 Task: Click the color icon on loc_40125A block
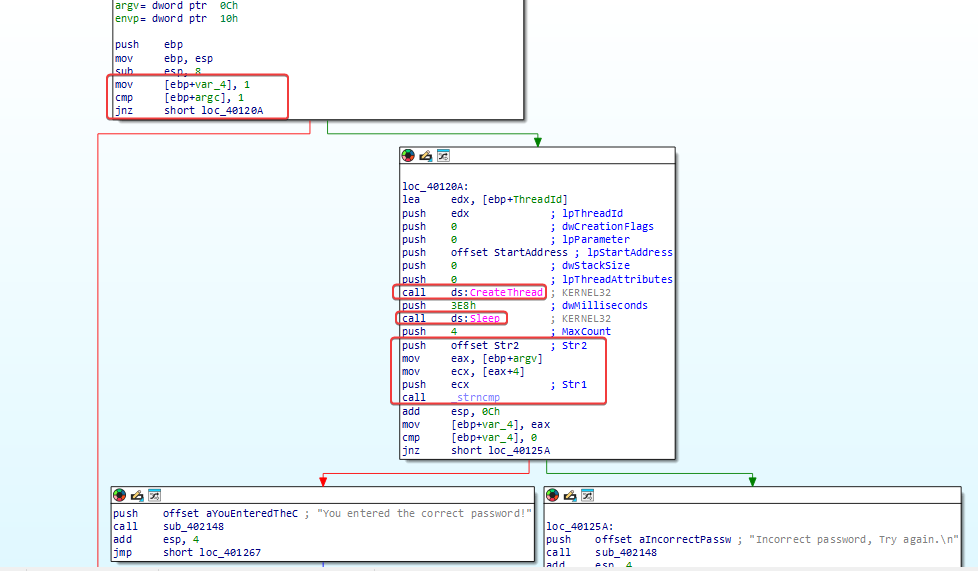coord(552,495)
